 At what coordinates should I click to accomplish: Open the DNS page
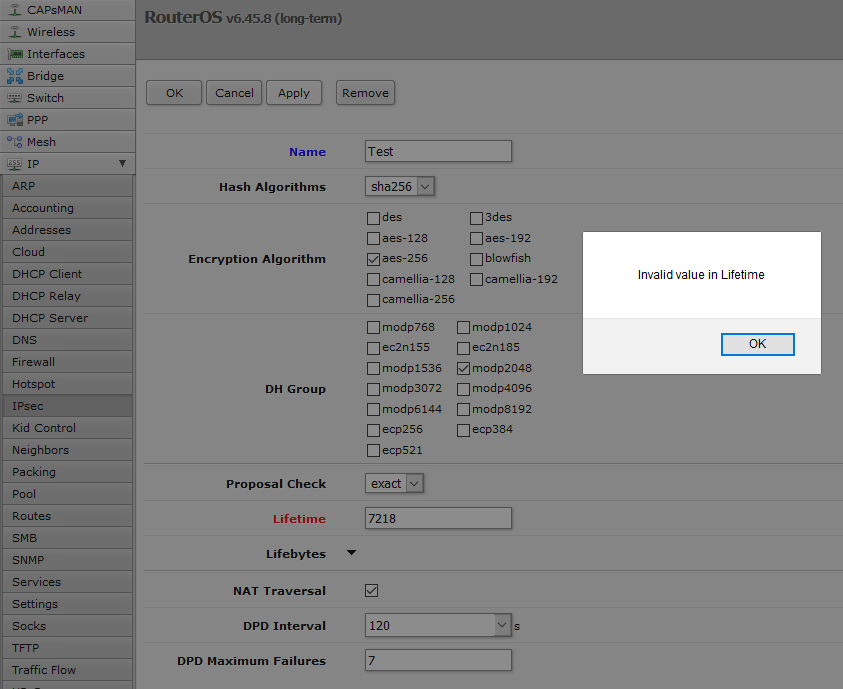click(67, 340)
